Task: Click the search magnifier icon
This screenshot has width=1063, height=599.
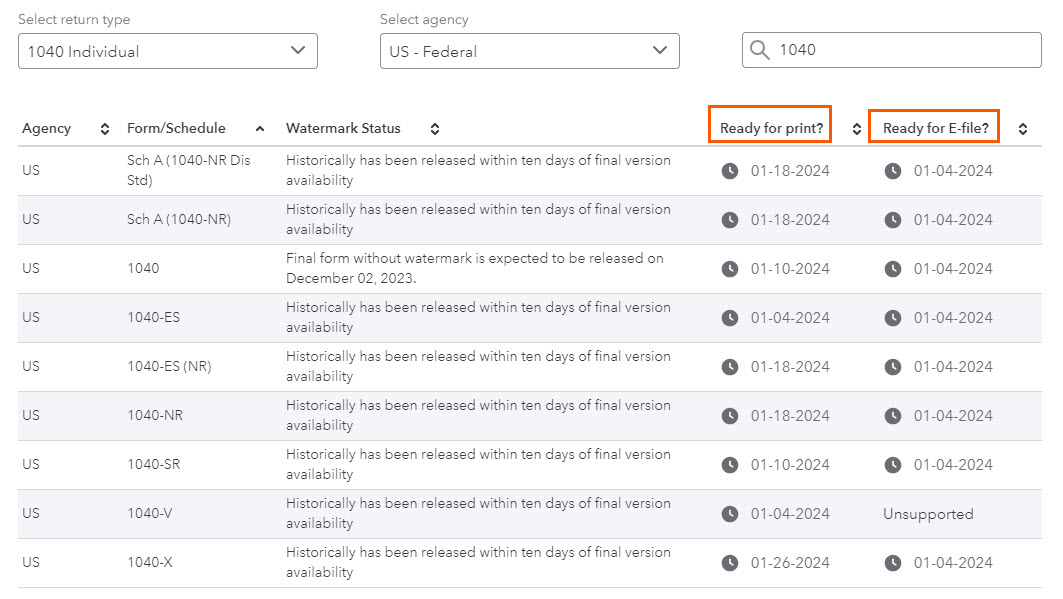Action: [759, 50]
